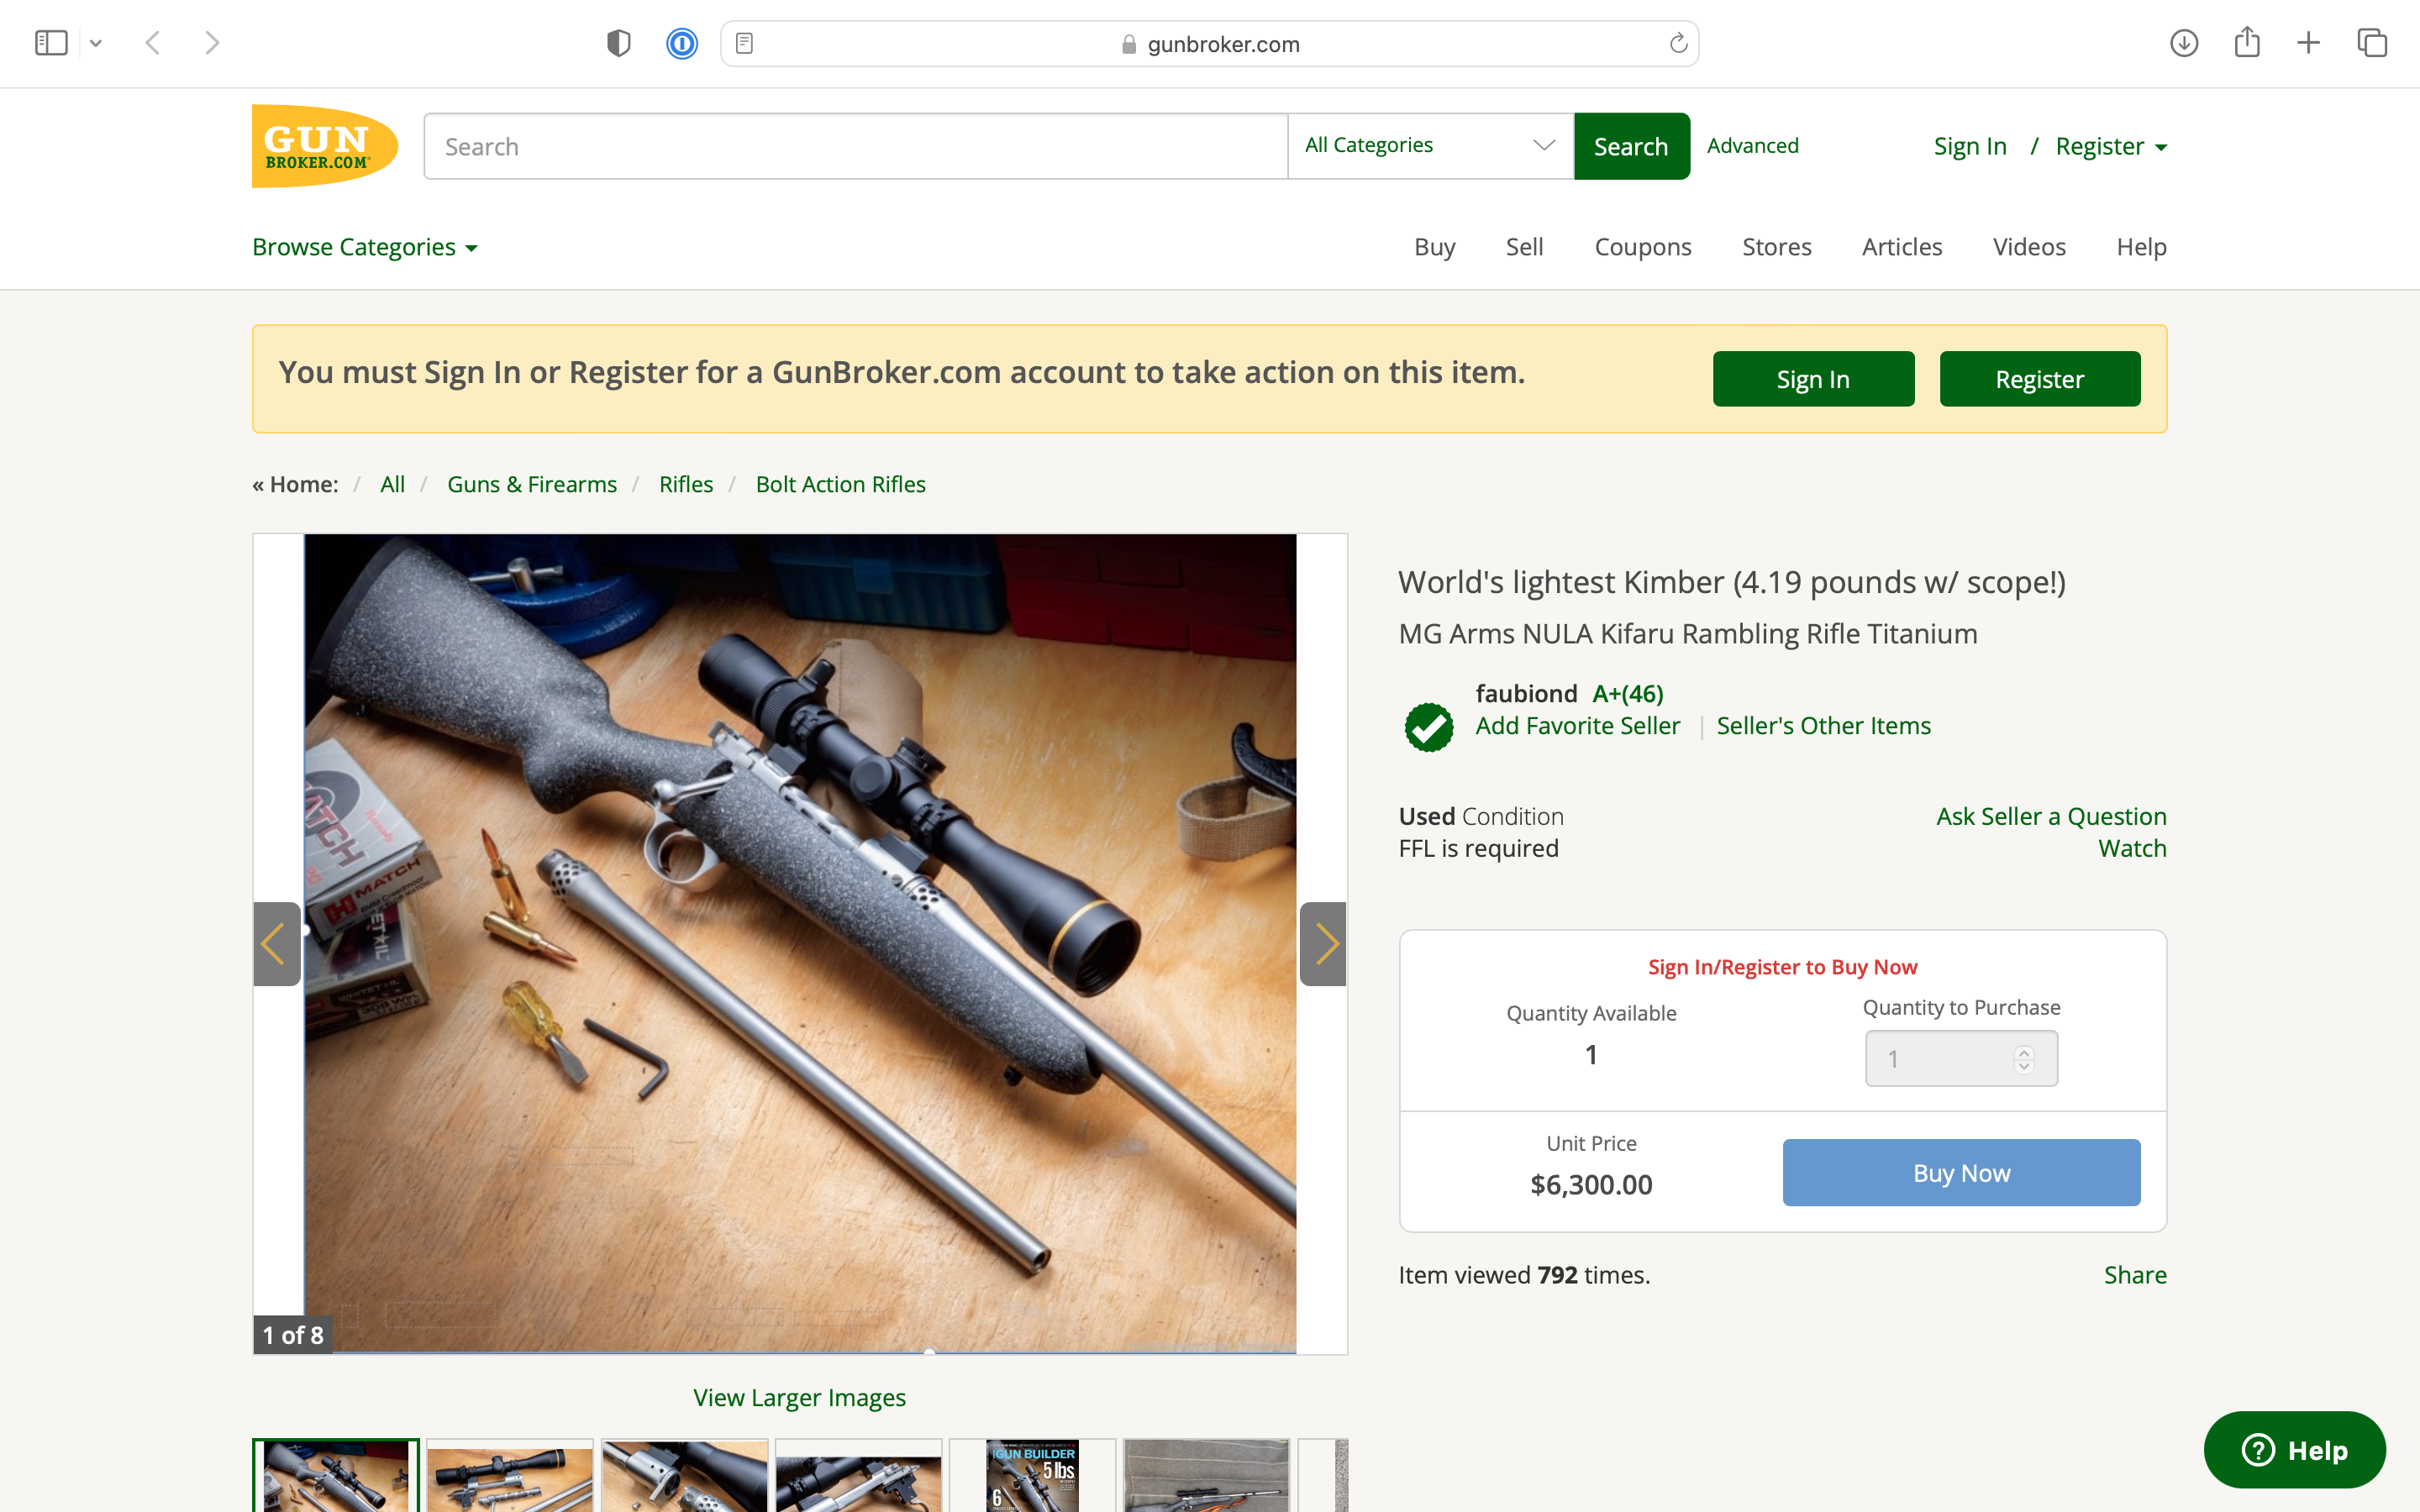Screen dimensions: 2420x1512
Task: Go back with the browser back arrow
Action: [153, 43]
